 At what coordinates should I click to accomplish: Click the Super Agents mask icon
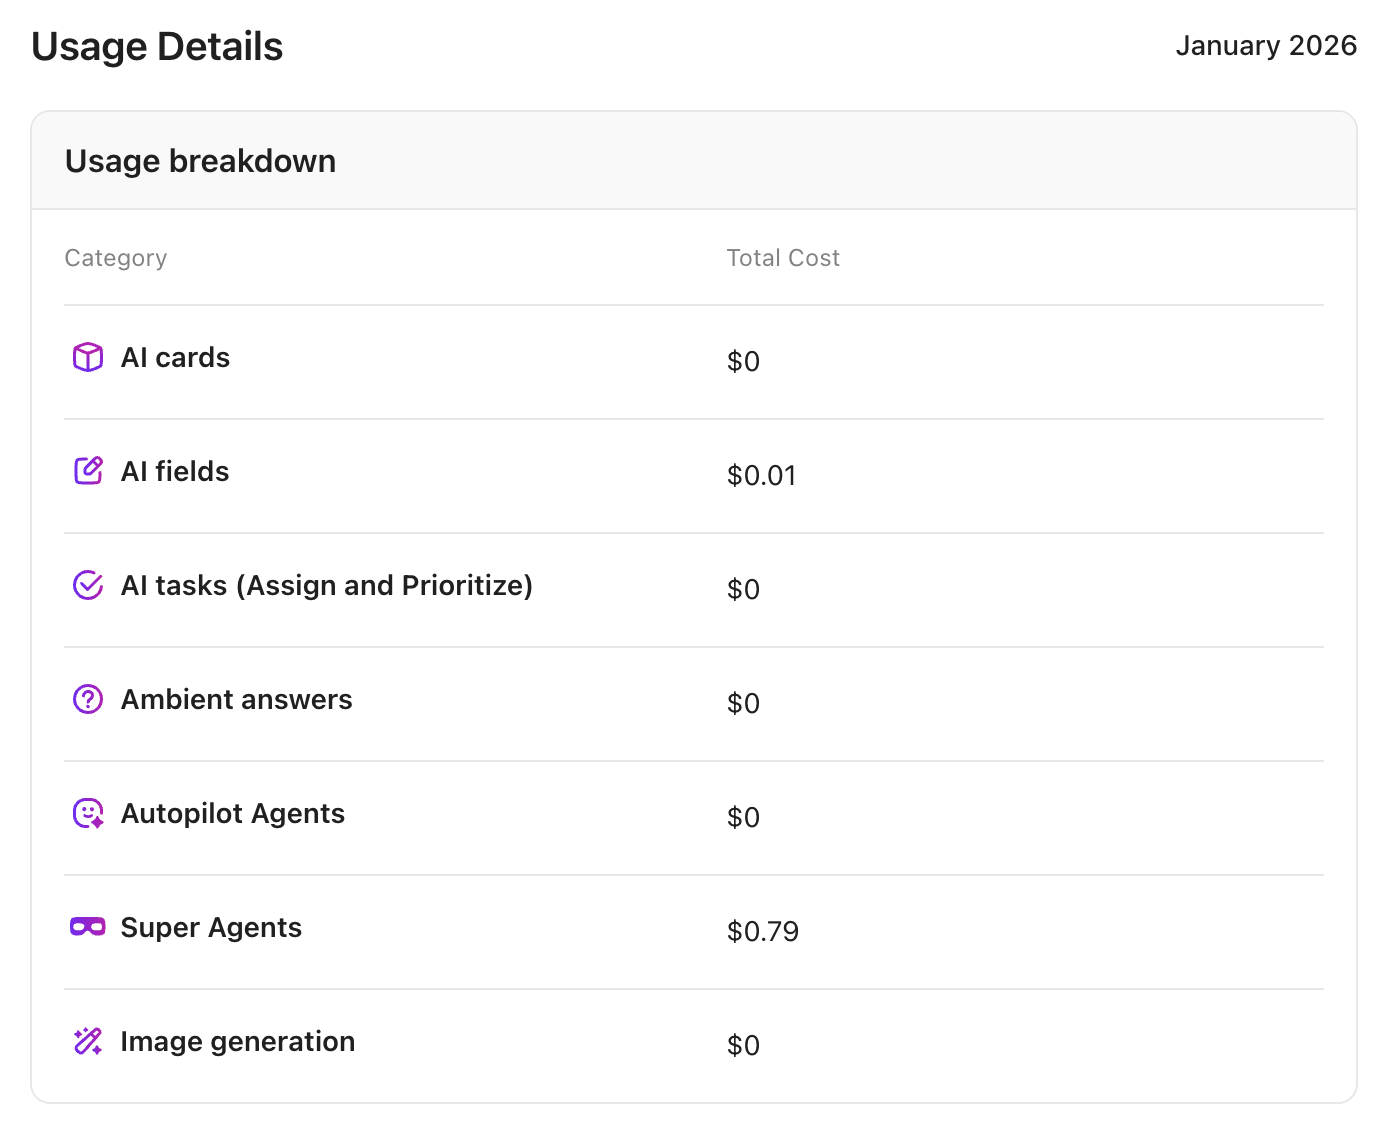pos(88,927)
